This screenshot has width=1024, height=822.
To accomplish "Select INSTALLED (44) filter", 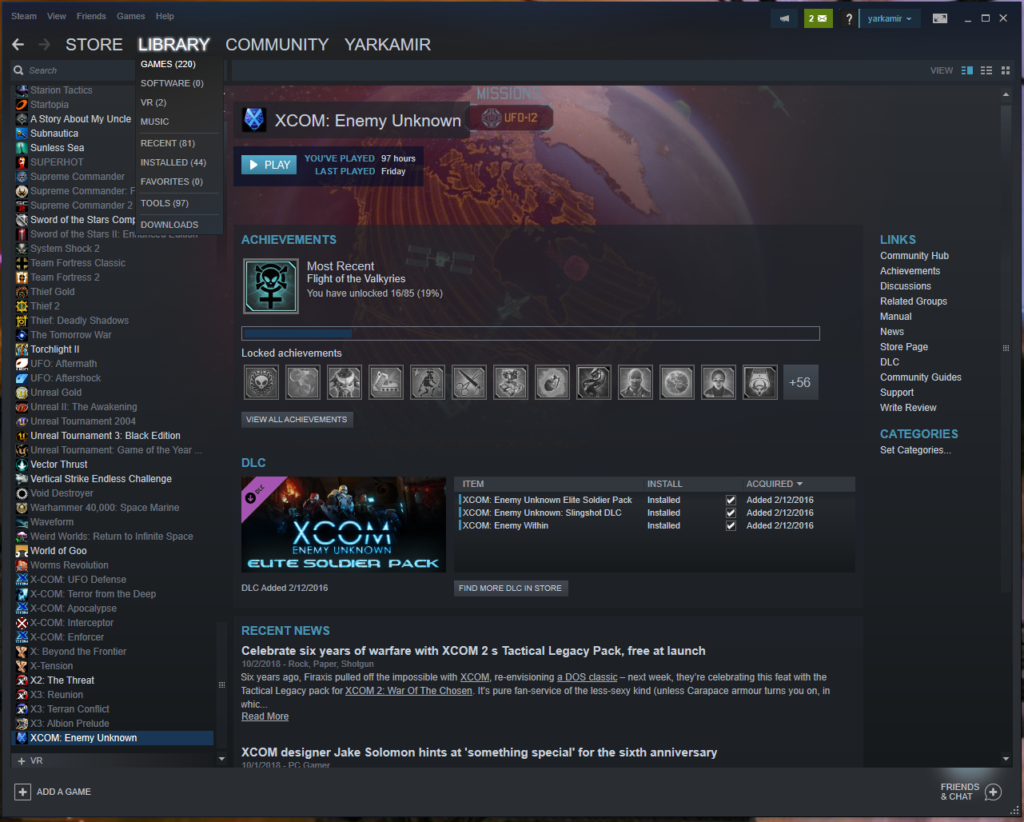I will point(173,162).
